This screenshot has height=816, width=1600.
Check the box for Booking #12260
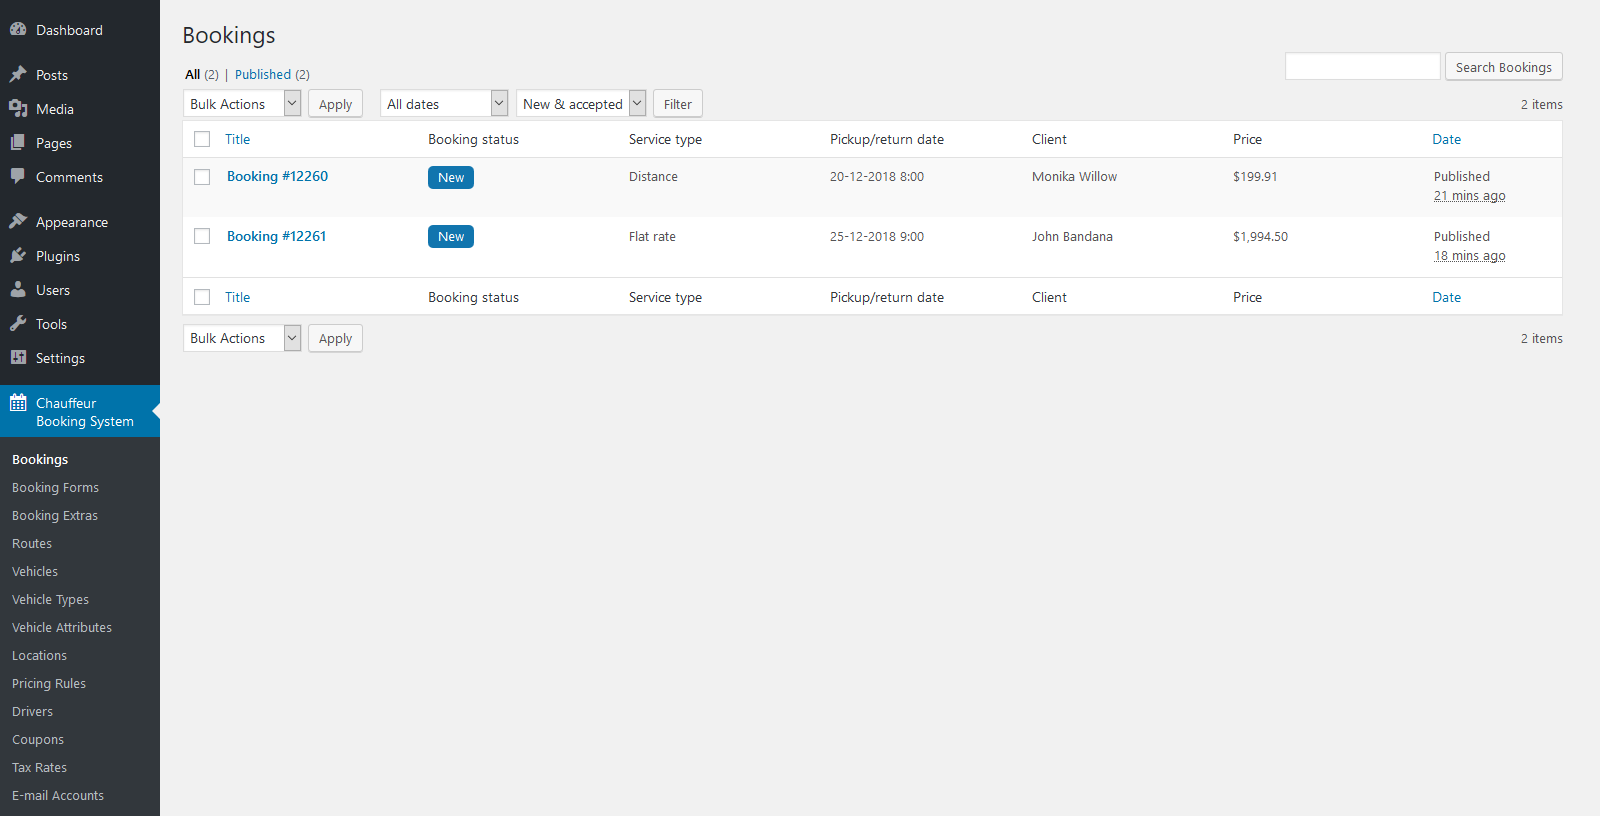pyautogui.click(x=202, y=177)
